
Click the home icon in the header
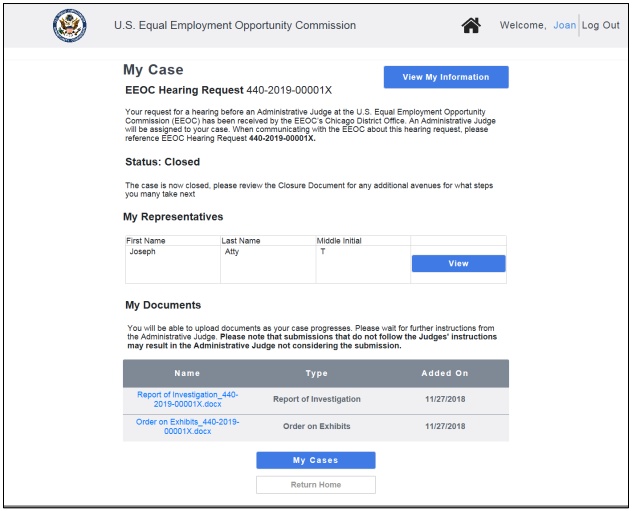[471, 25]
